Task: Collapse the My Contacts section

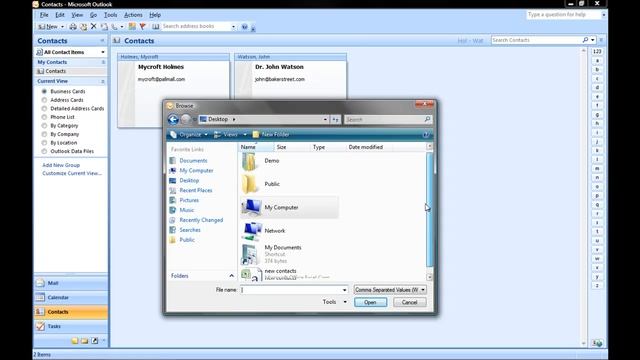Action: click(x=103, y=62)
